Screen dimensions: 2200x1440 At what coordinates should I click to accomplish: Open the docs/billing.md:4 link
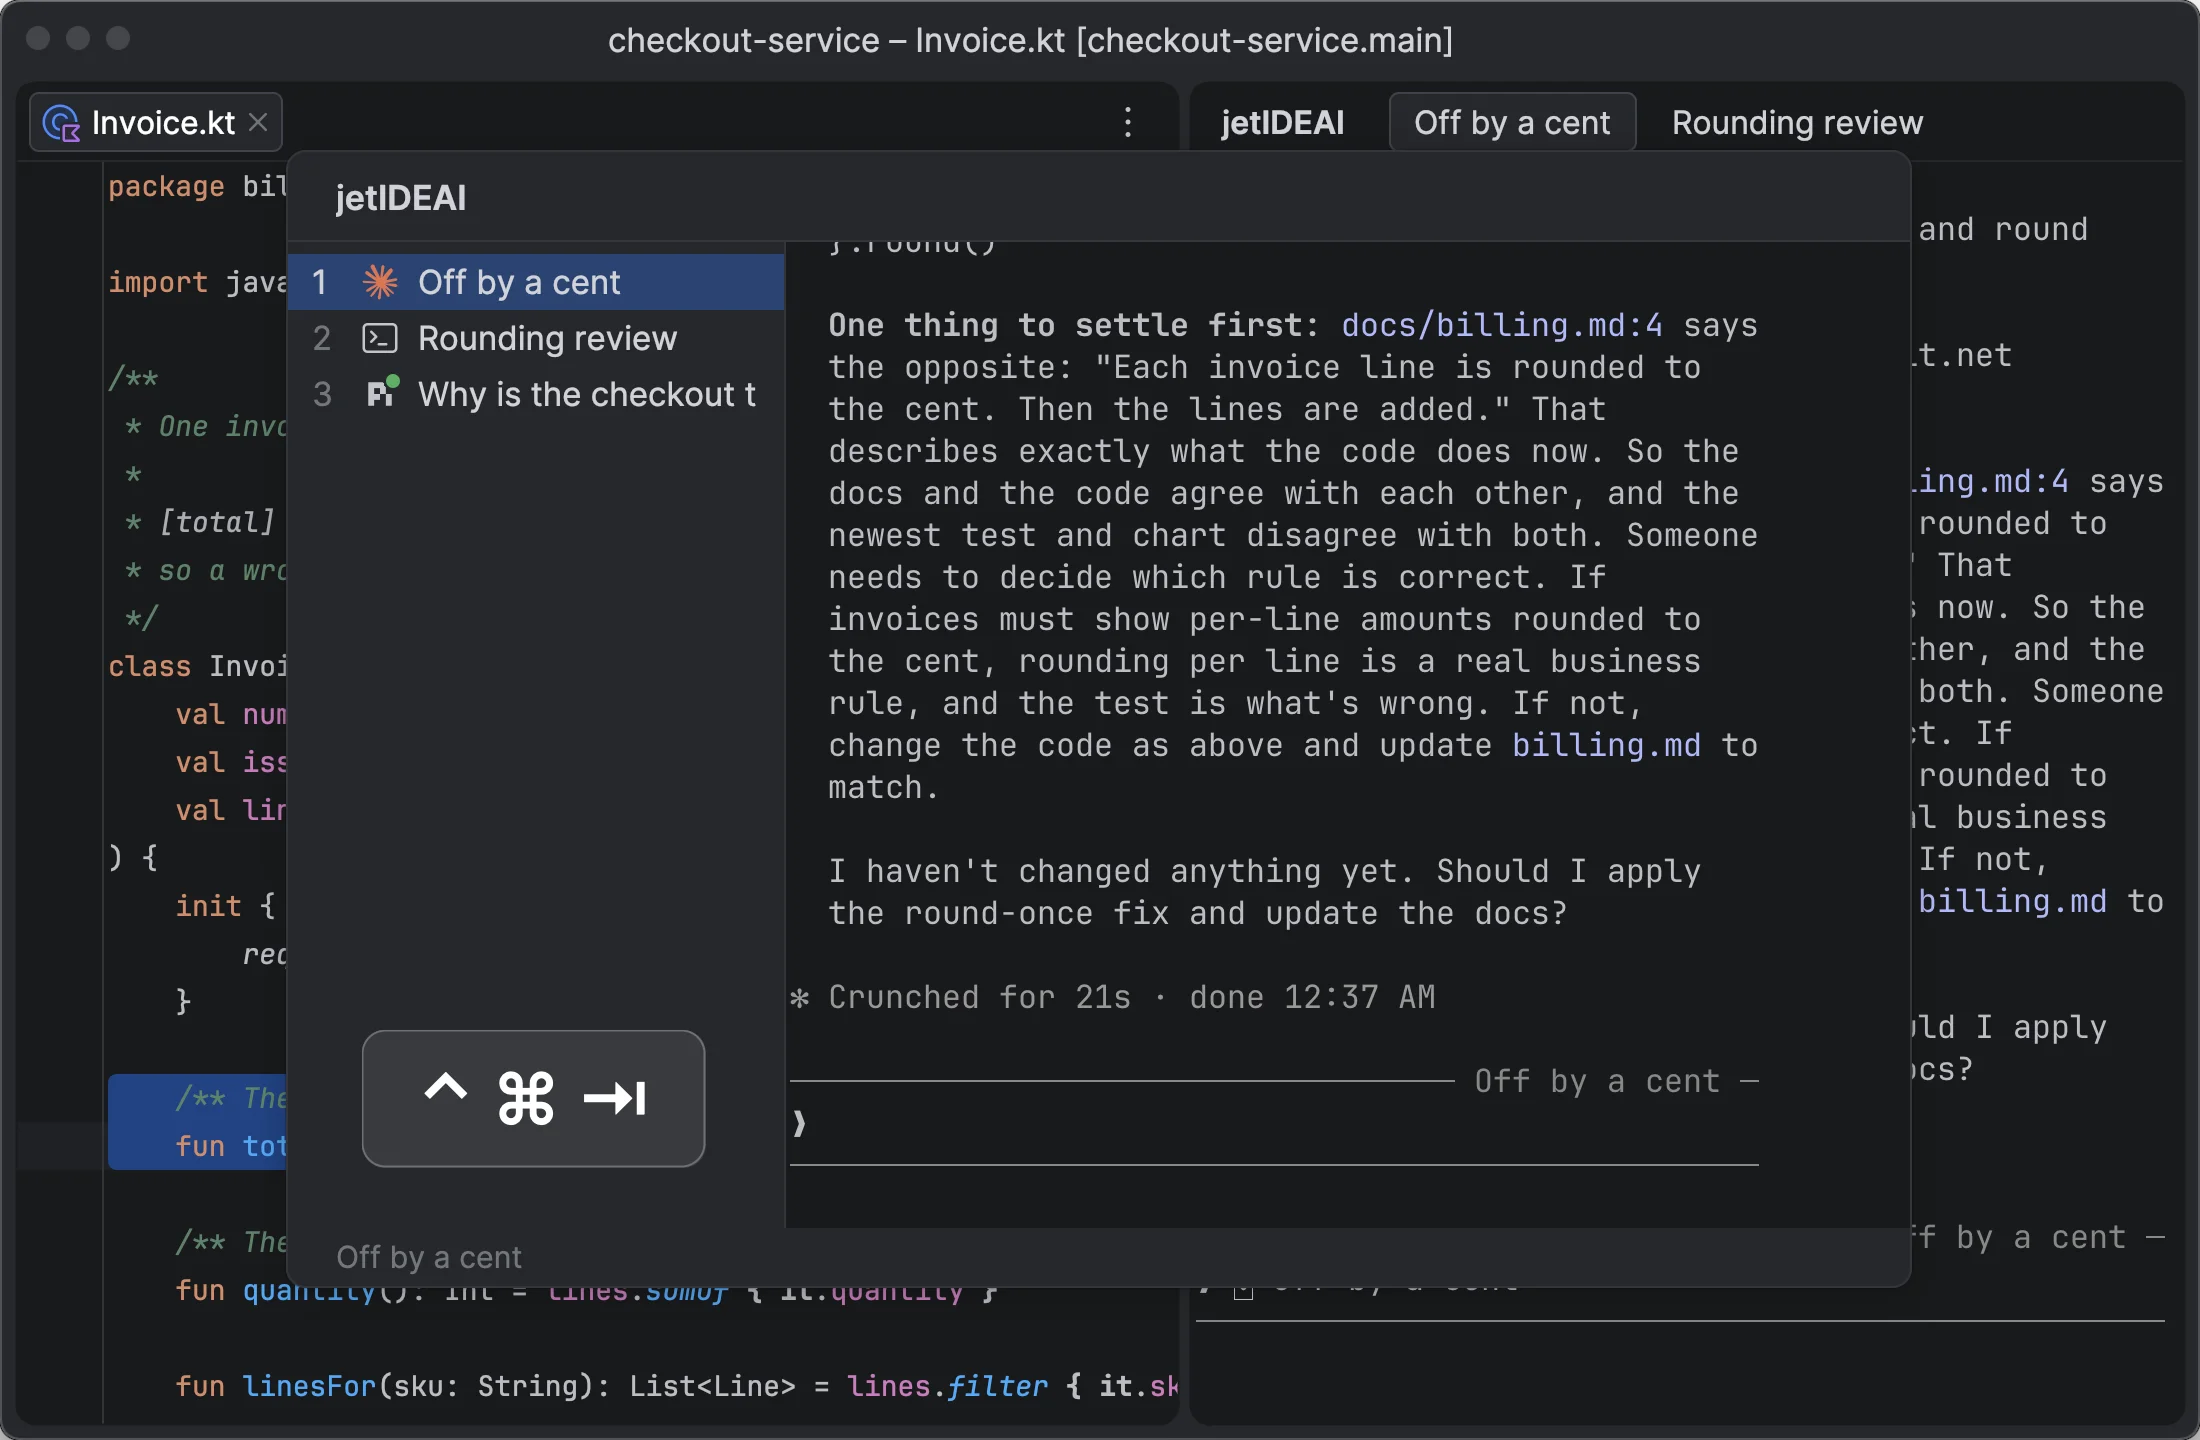click(x=1501, y=325)
